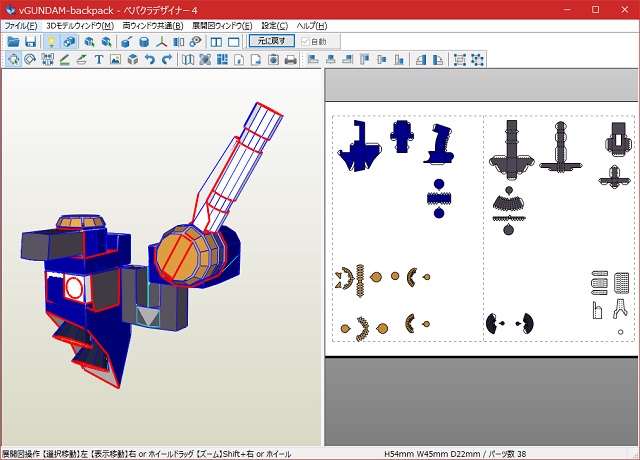Switch to the single-pane window layout
The image size is (640, 460).
(x=233, y=42)
